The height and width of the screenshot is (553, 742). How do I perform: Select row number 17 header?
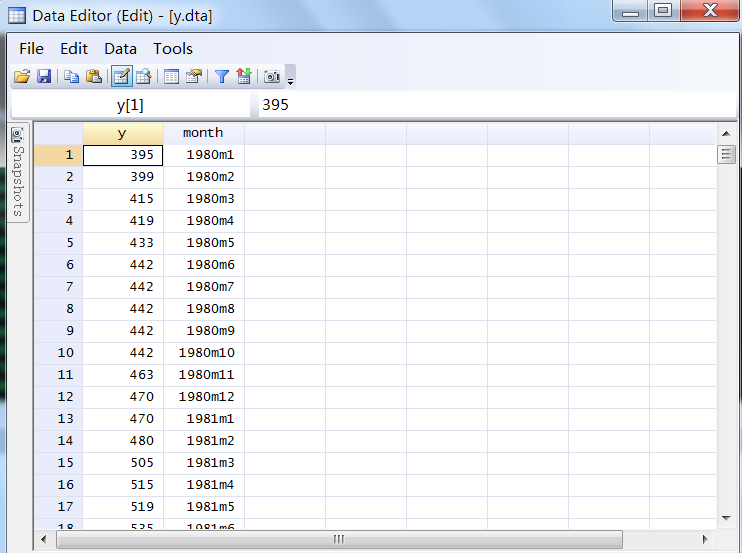(58, 507)
